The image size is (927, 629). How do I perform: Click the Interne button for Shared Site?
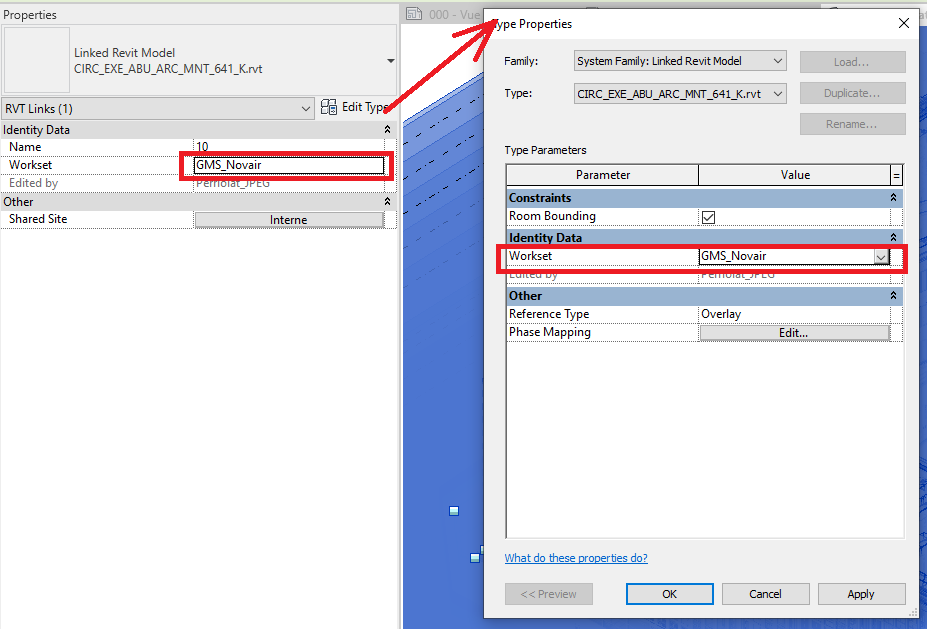coord(289,220)
